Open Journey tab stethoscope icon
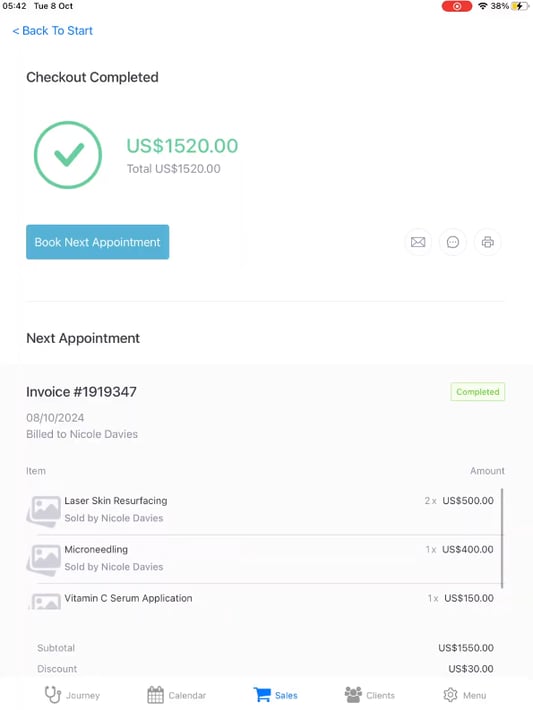The width and height of the screenshot is (533, 710). click(53, 695)
